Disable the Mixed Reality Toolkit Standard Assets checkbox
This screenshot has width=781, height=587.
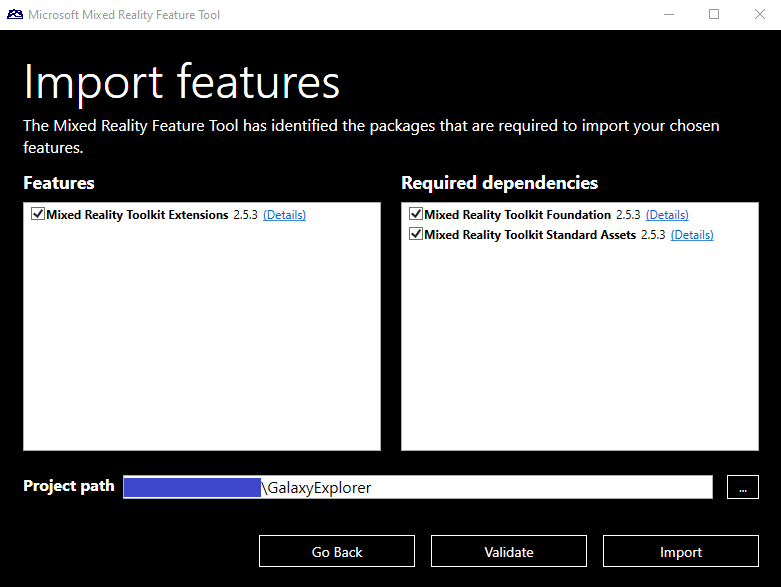coord(416,234)
